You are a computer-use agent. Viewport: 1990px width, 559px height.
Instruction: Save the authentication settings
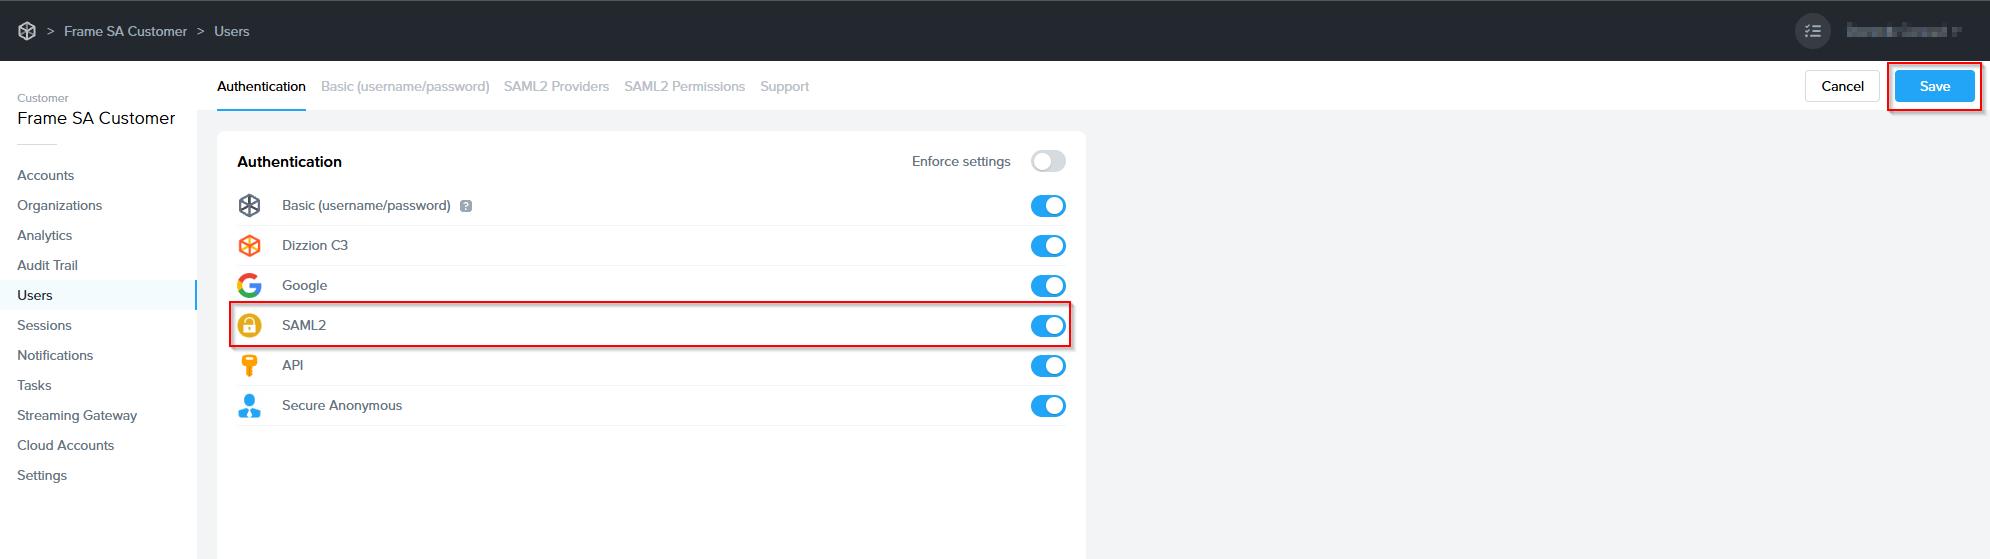point(1934,86)
